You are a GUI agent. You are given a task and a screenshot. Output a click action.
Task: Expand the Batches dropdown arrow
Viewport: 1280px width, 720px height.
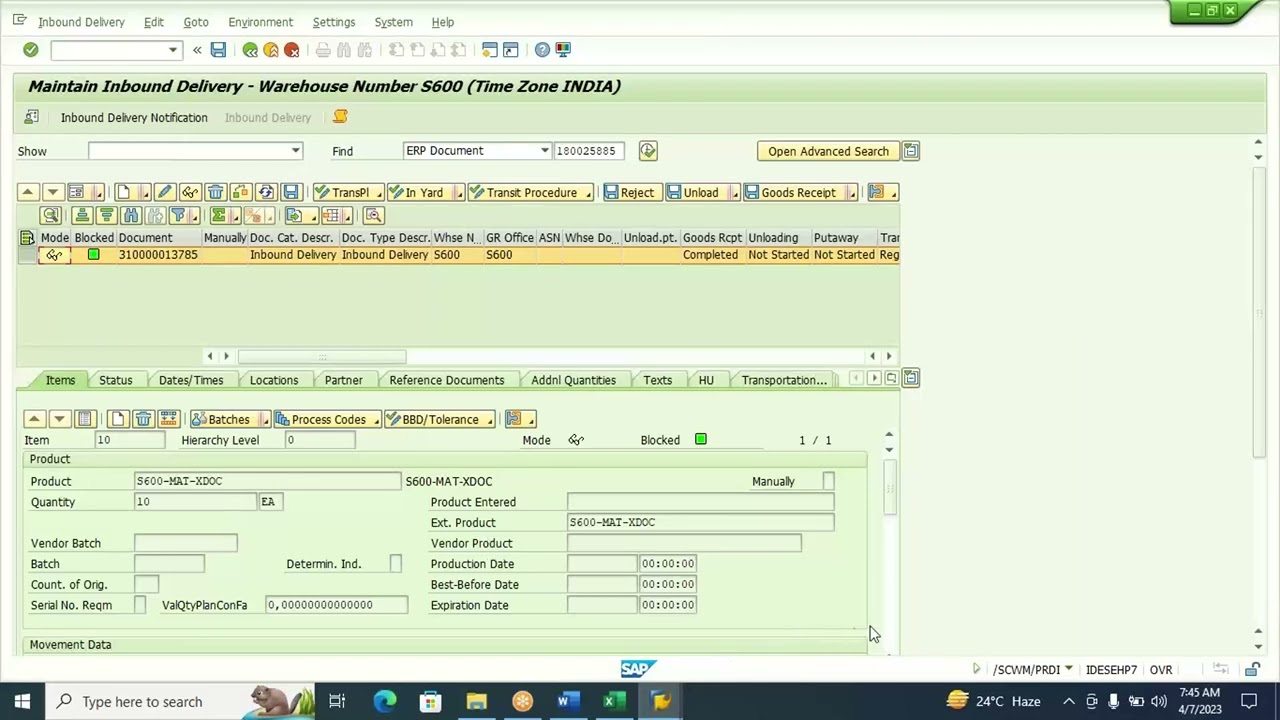(x=265, y=420)
